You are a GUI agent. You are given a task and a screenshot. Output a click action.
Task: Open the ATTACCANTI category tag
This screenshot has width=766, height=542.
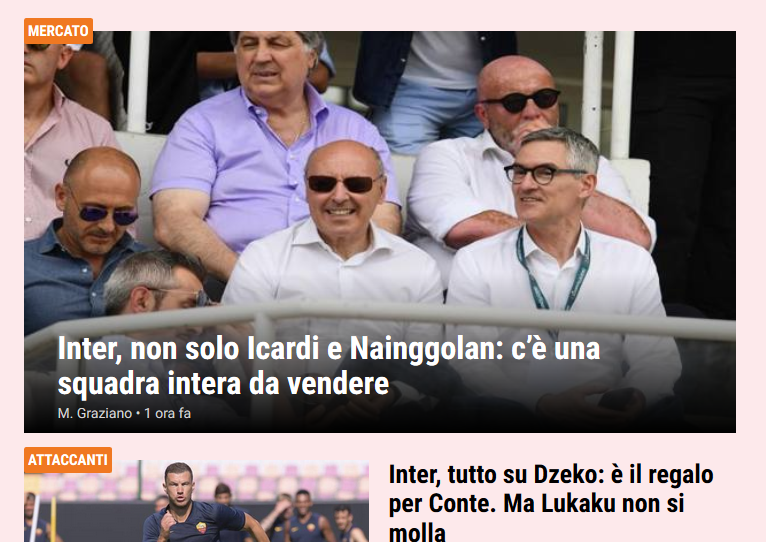point(68,460)
